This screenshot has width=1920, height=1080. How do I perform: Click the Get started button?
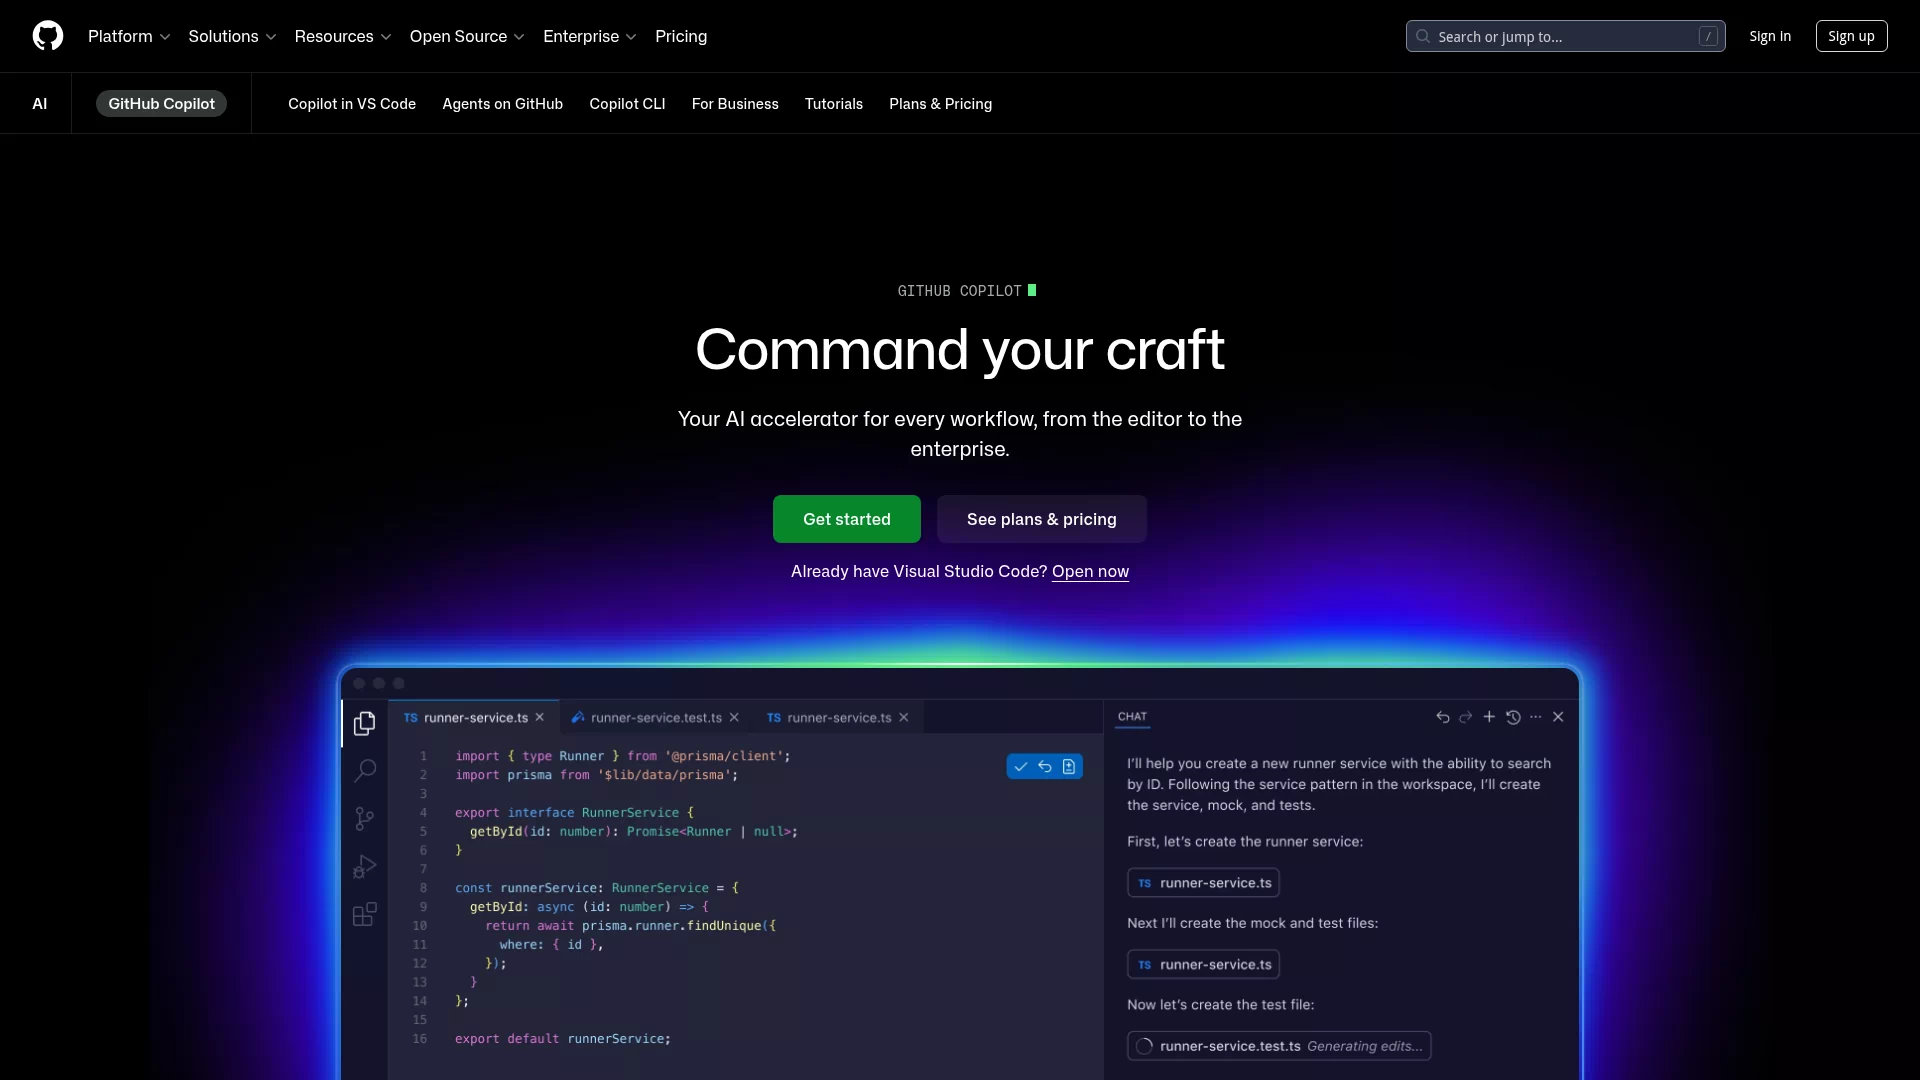(847, 519)
